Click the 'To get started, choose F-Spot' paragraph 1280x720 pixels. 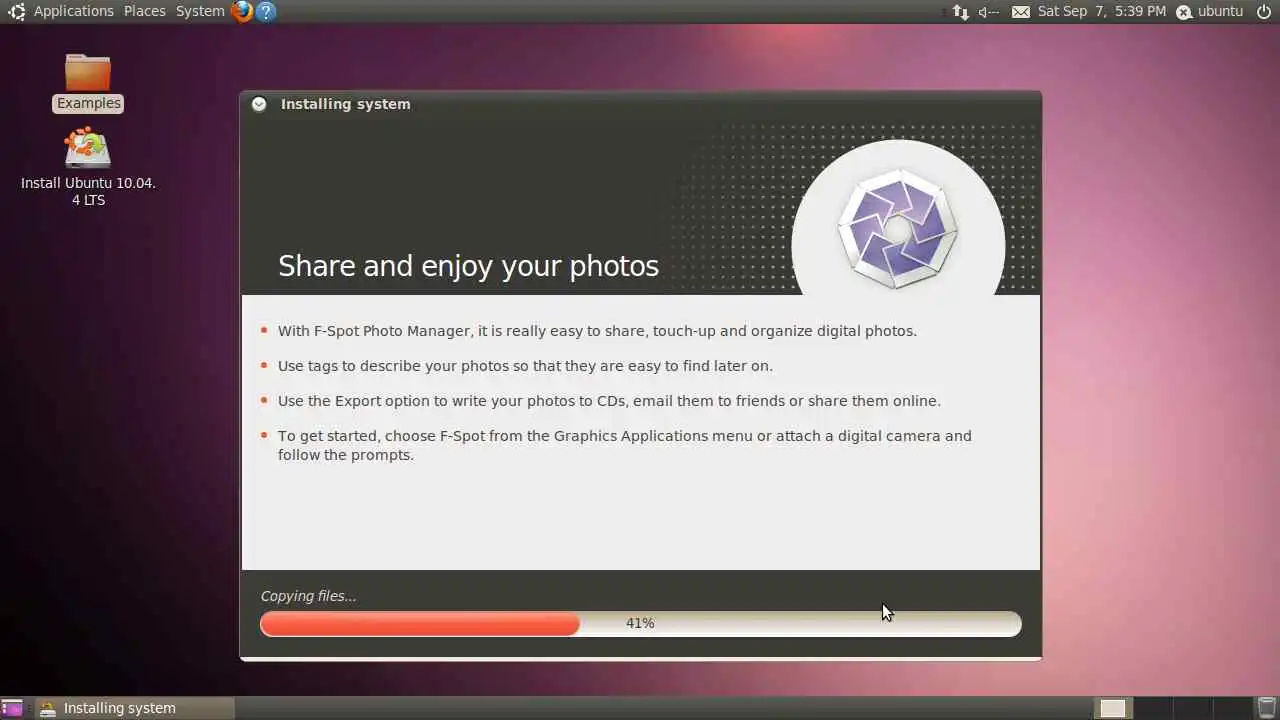[x=625, y=445]
